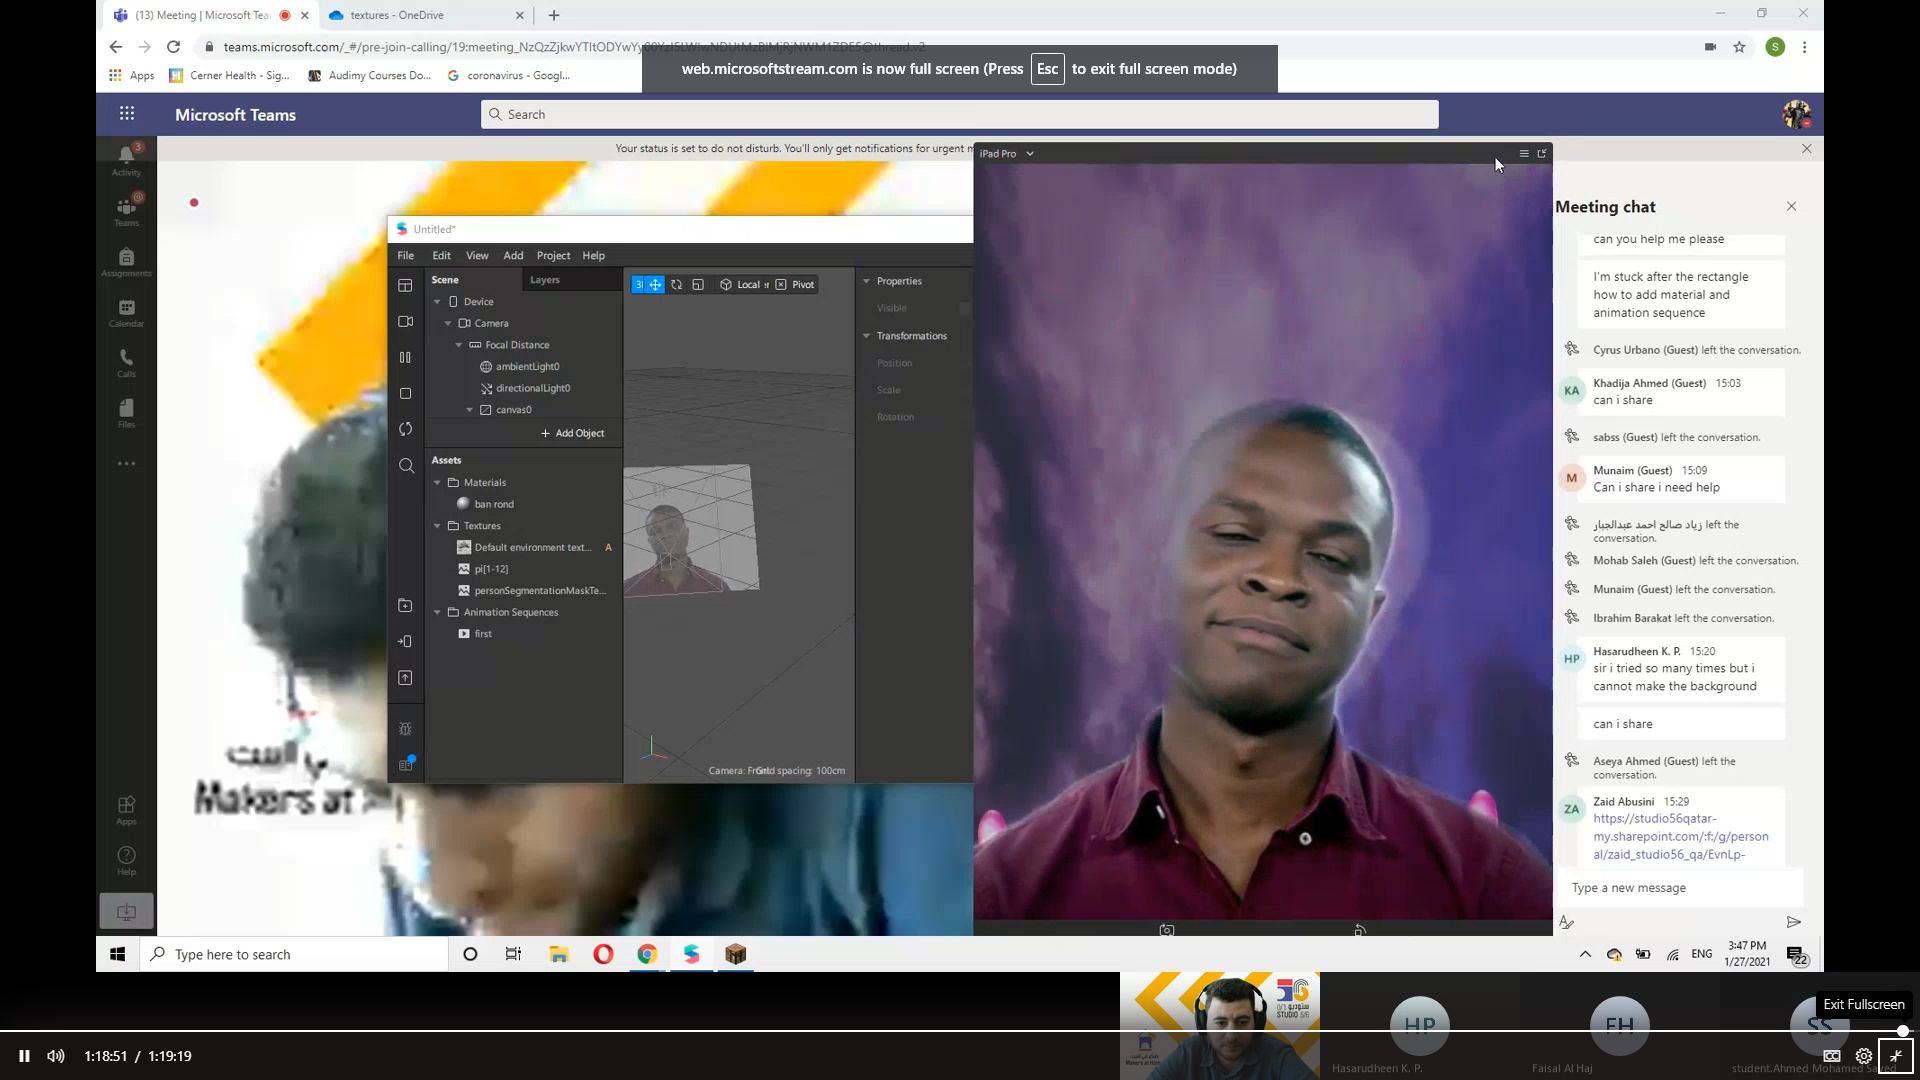
Task: Mute the video player volume
Action: pyautogui.click(x=56, y=1056)
